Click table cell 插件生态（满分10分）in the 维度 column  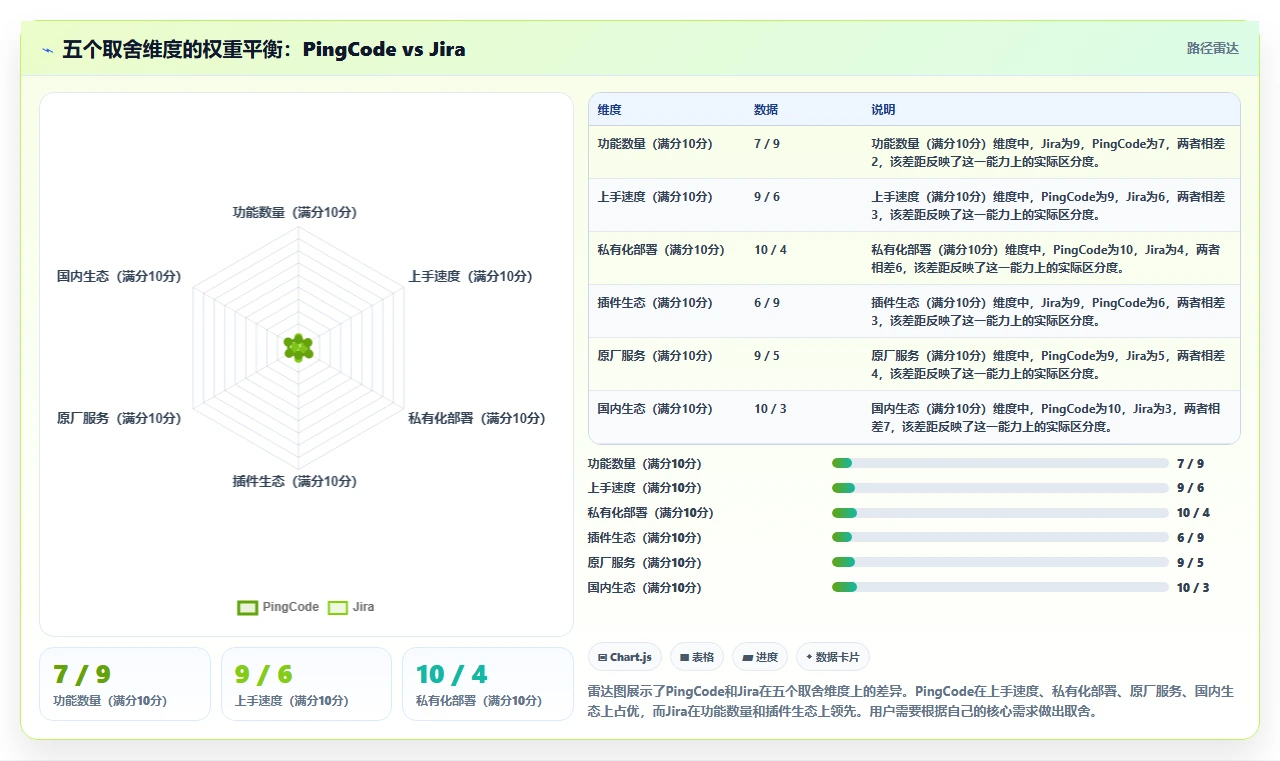(655, 303)
